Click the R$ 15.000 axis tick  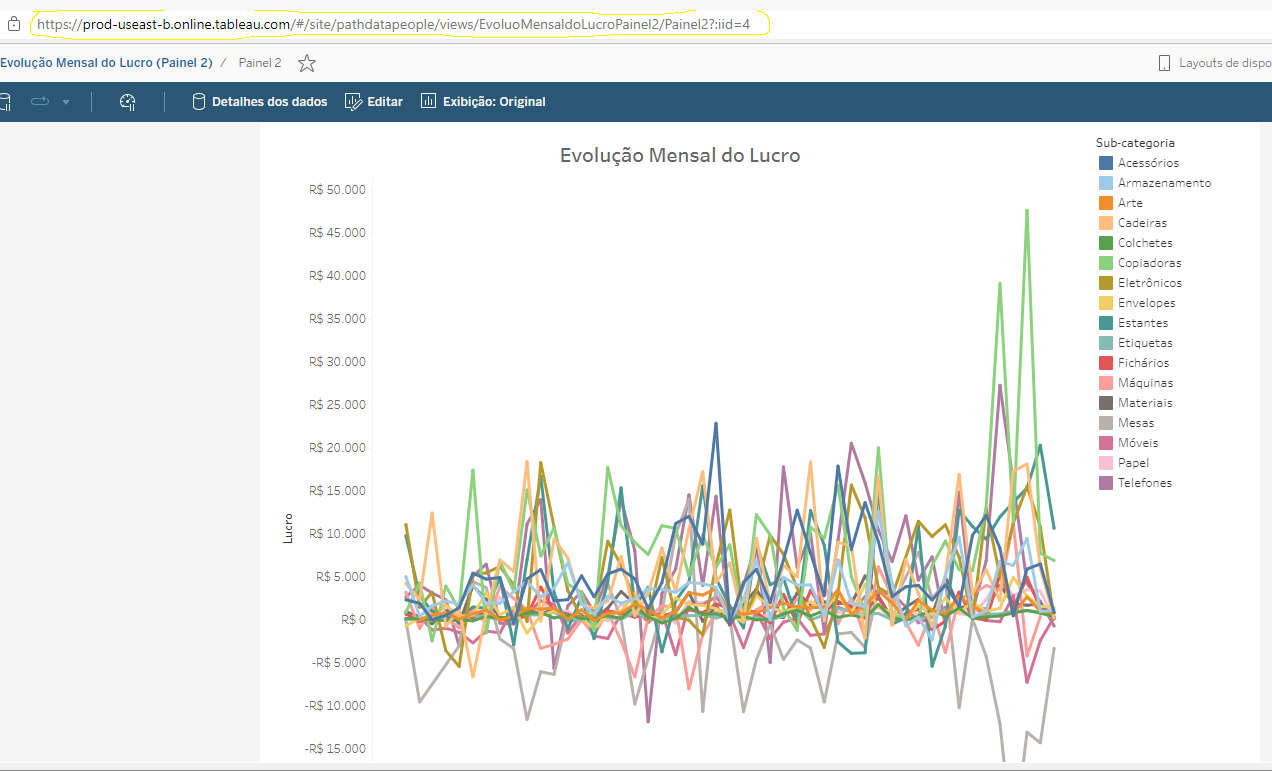338,490
